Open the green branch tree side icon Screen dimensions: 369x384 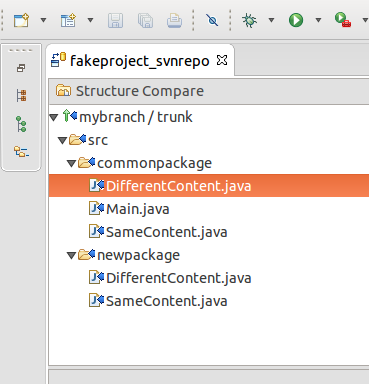[x=21, y=124]
